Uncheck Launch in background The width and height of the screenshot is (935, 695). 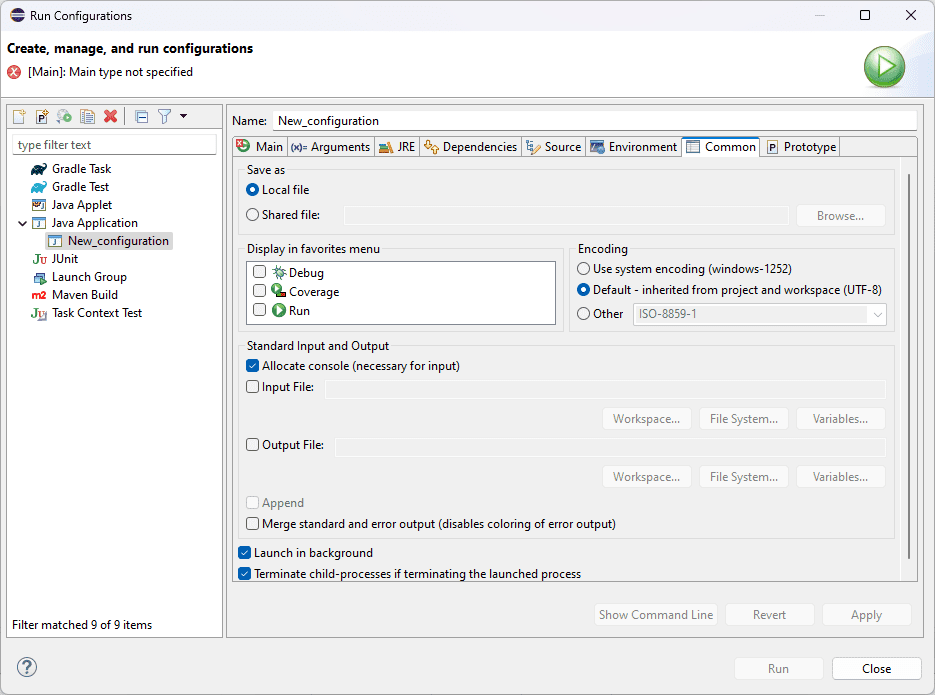coord(244,553)
